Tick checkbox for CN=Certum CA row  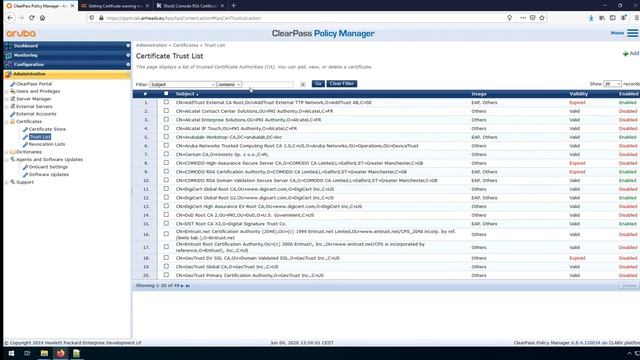166,154
